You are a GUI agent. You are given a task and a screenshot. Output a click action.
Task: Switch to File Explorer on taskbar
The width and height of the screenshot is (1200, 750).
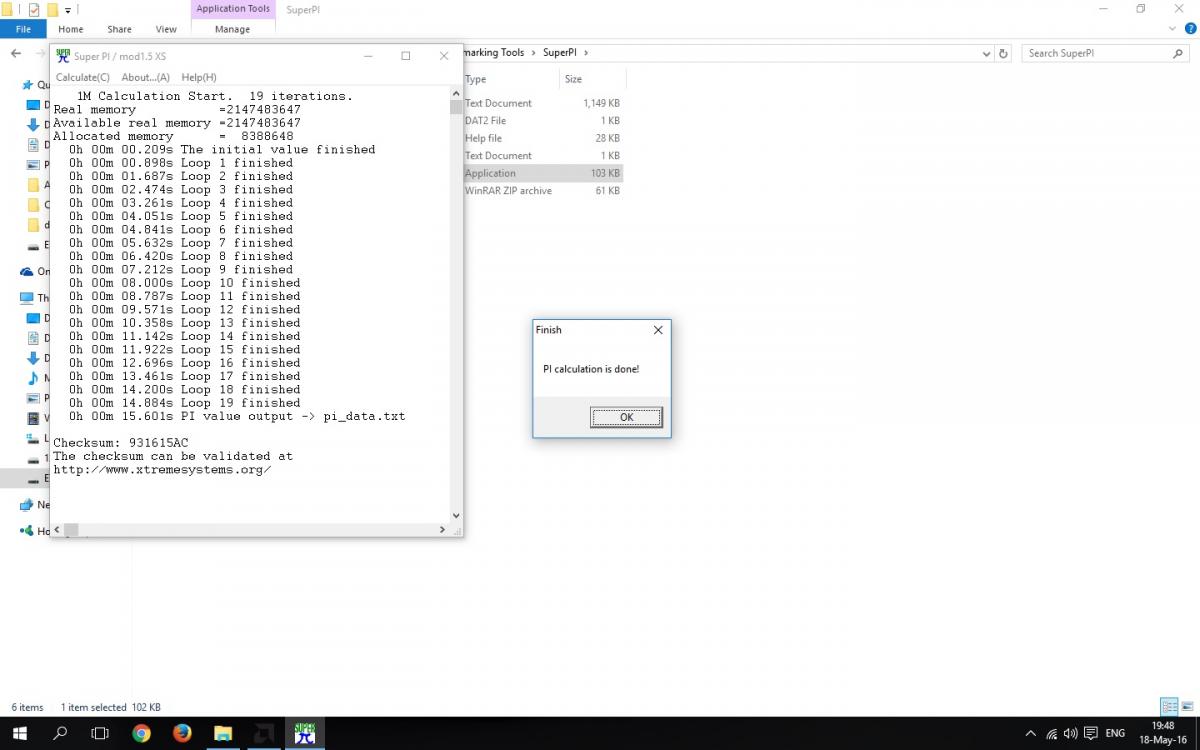coord(223,733)
